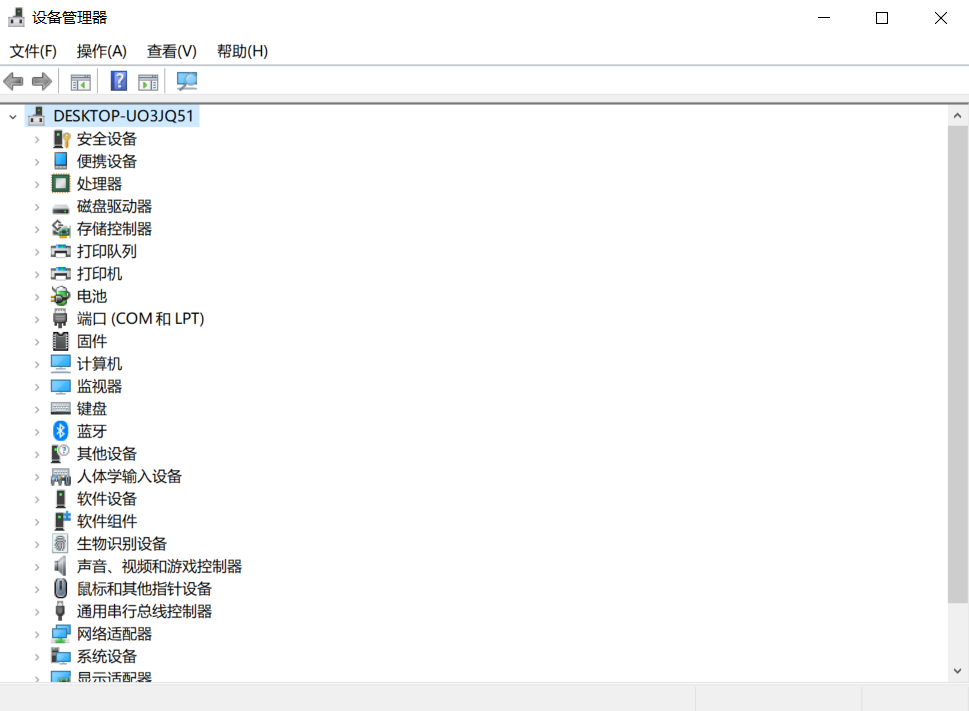Viewport: 969px width, 711px height.
Task: Open Help using the blue question mark icon
Action: 118,81
